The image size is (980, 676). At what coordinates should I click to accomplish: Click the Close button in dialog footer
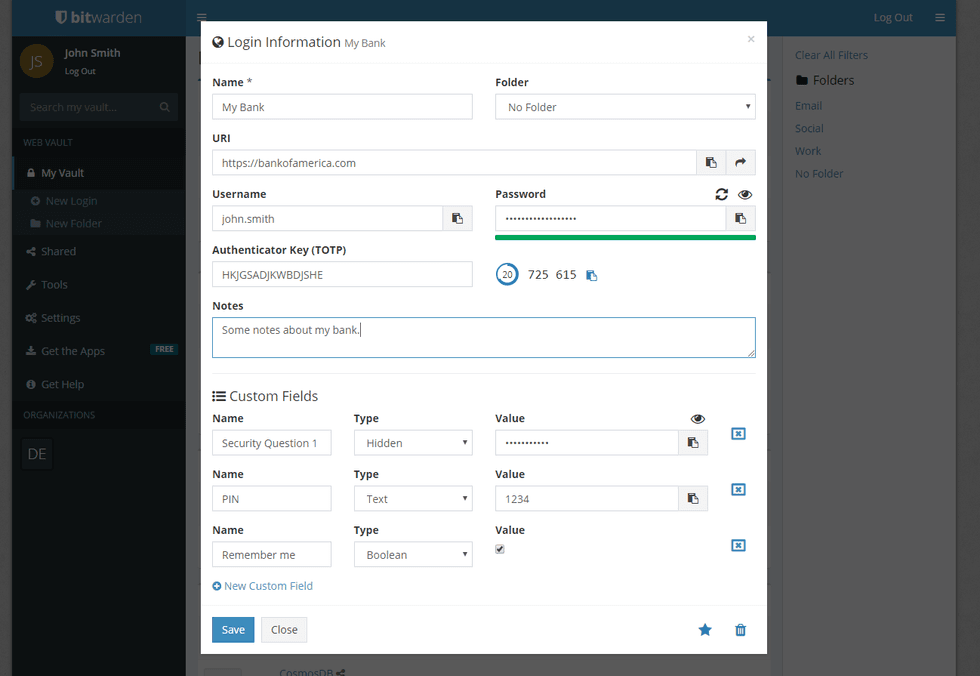click(284, 630)
